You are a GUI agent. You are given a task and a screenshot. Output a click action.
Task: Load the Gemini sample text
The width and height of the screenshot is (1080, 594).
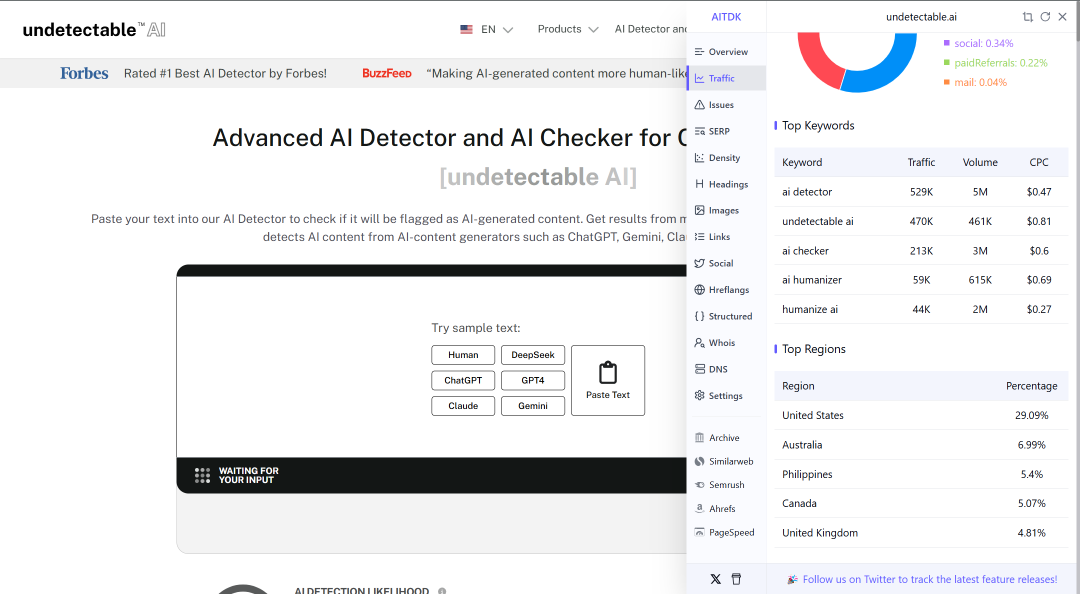(533, 406)
